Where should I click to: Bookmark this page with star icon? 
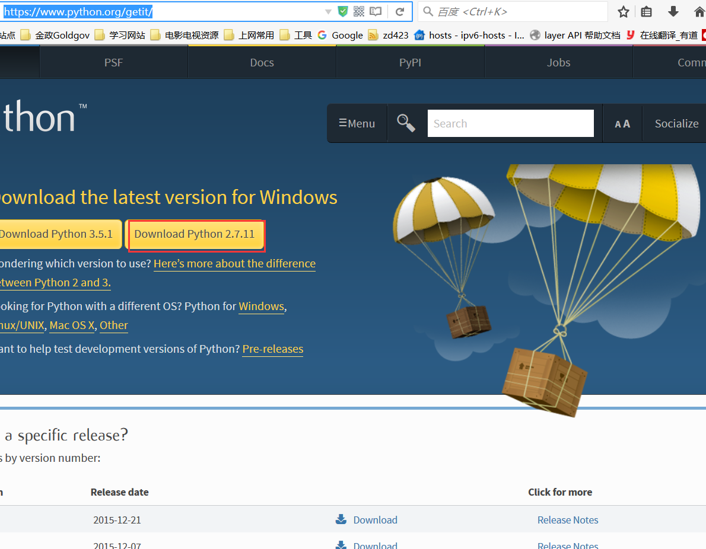(623, 12)
